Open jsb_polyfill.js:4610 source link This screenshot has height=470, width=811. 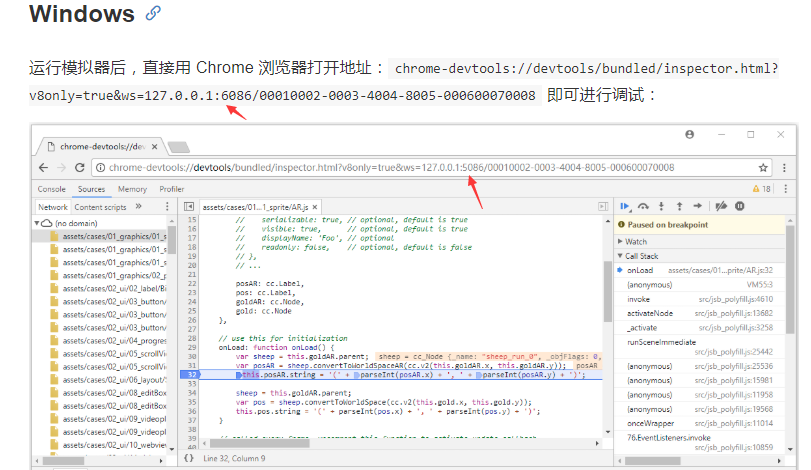[x=735, y=299]
